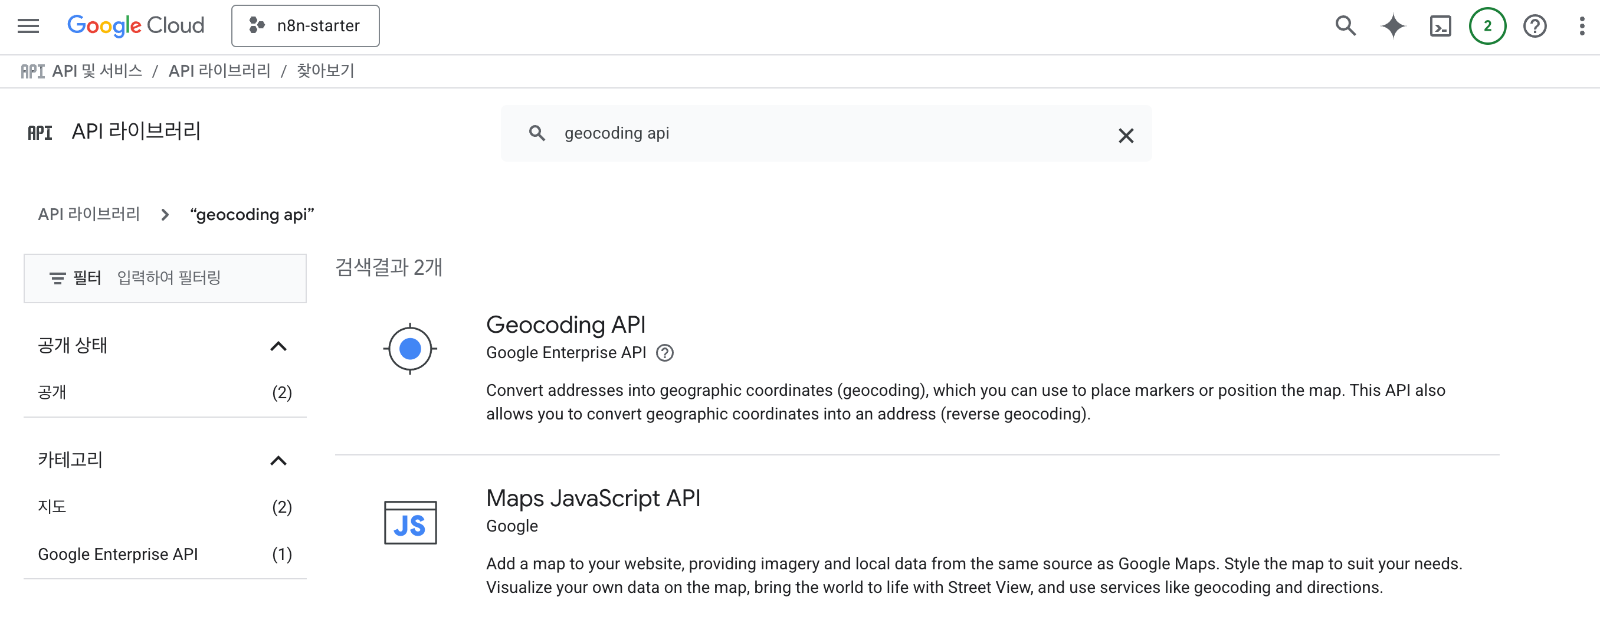The image size is (1600, 623).
Task: Go to 'API 라이브러리' top breadcrumb
Action: click(219, 71)
